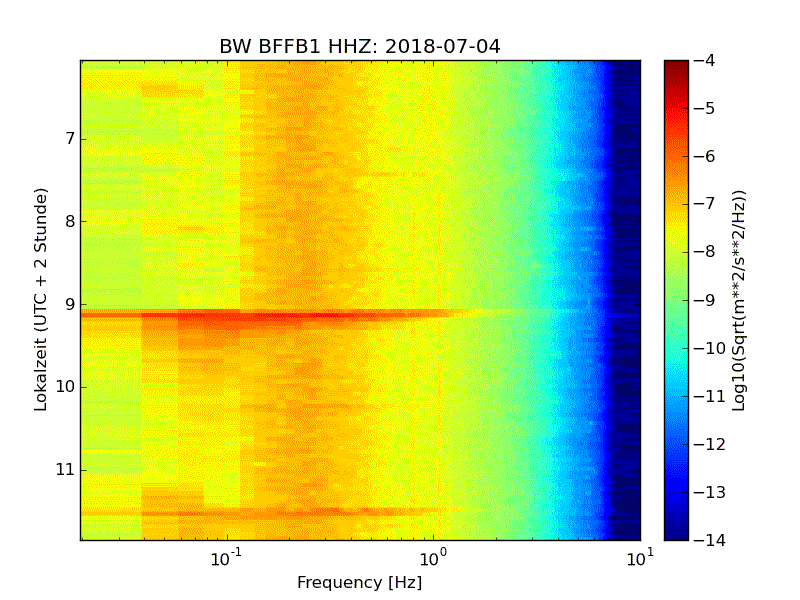Image resolution: width=800 pixels, height=600 pixels.
Task: Select the y-axis tick label 10
Action: 65,387
